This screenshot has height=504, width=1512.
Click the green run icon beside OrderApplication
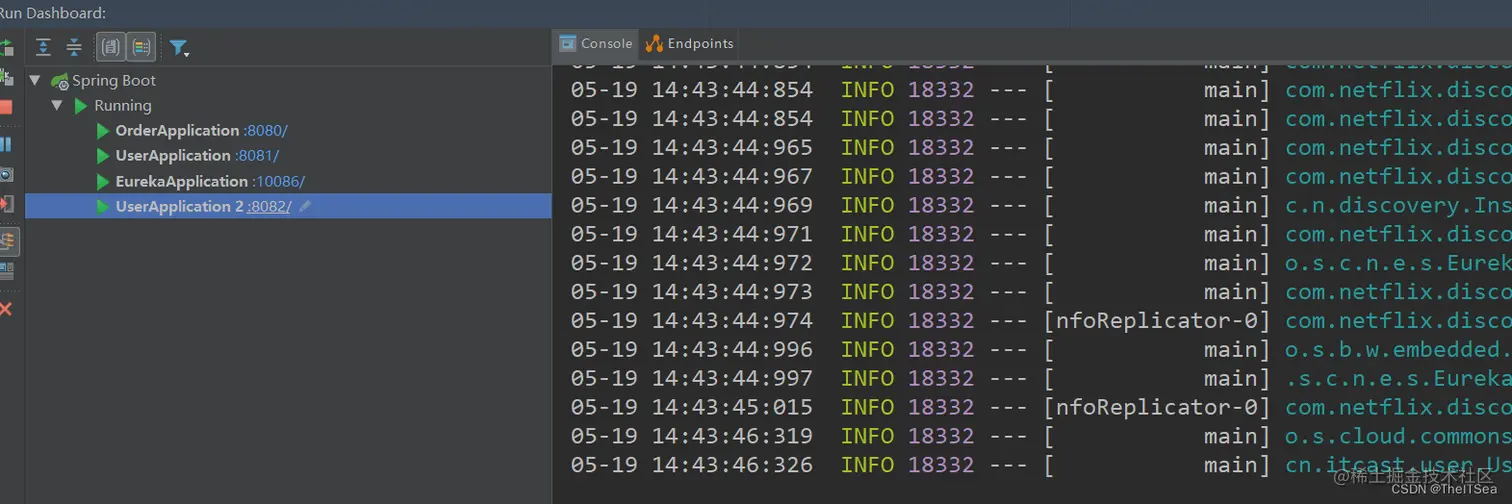tap(102, 131)
